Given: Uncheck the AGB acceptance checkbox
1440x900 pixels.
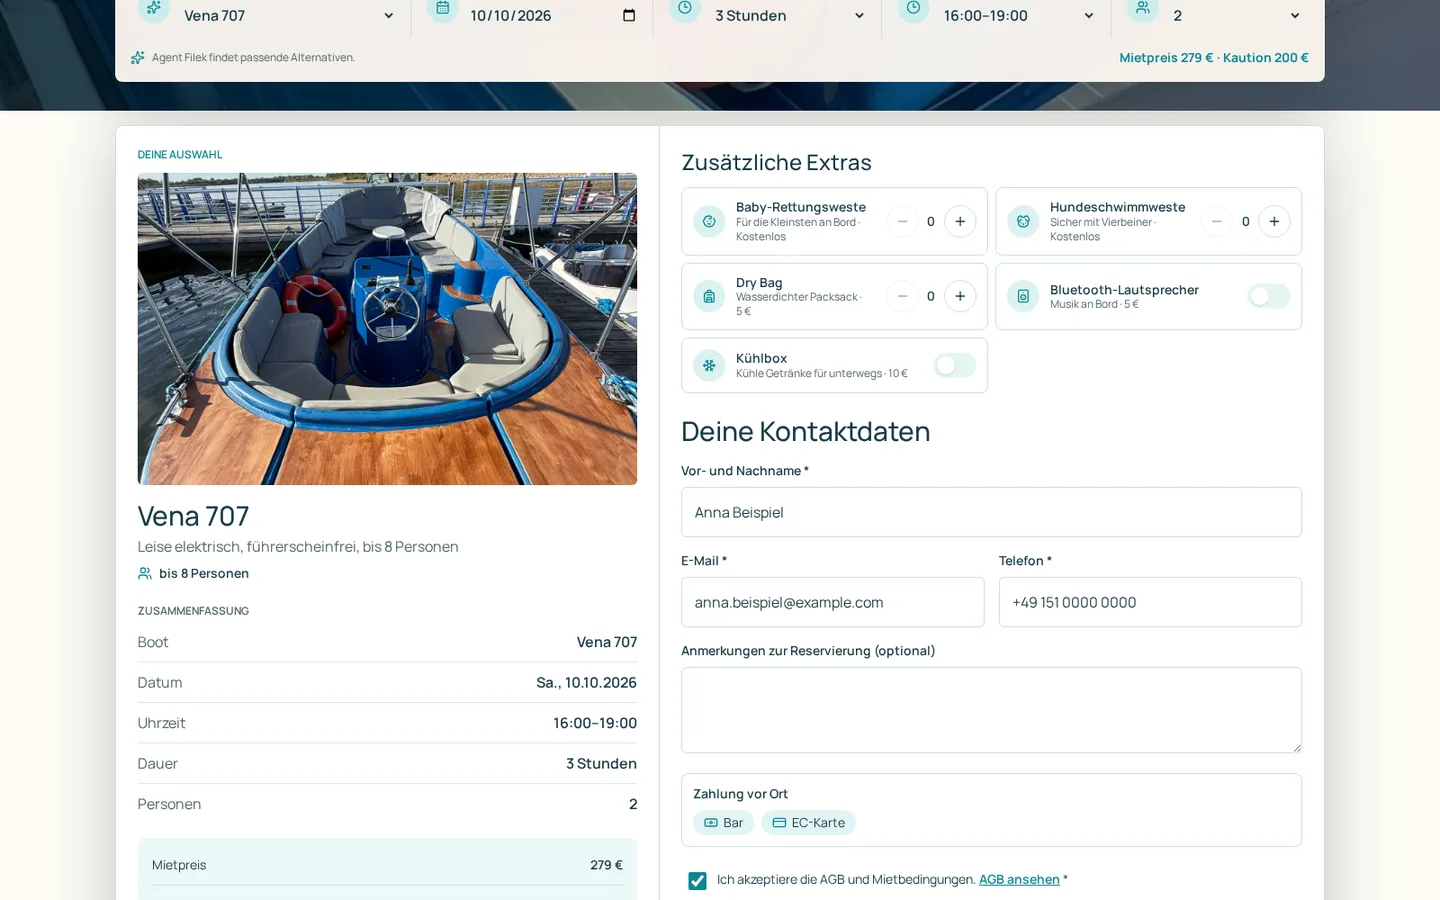Looking at the screenshot, I should pos(697,881).
